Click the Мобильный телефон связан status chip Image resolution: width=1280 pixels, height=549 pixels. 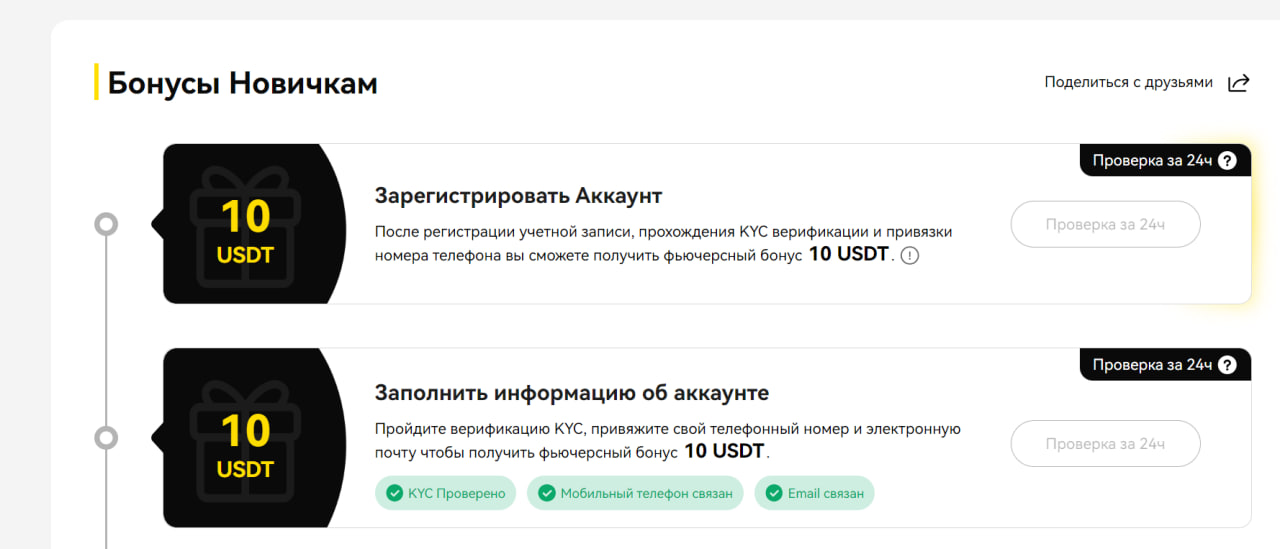pyautogui.click(x=635, y=493)
